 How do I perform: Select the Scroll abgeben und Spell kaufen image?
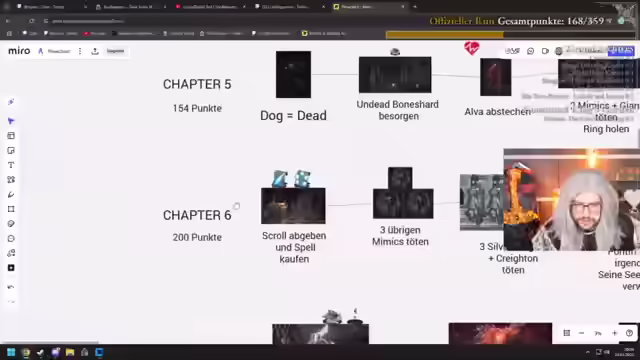pos(293,206)
